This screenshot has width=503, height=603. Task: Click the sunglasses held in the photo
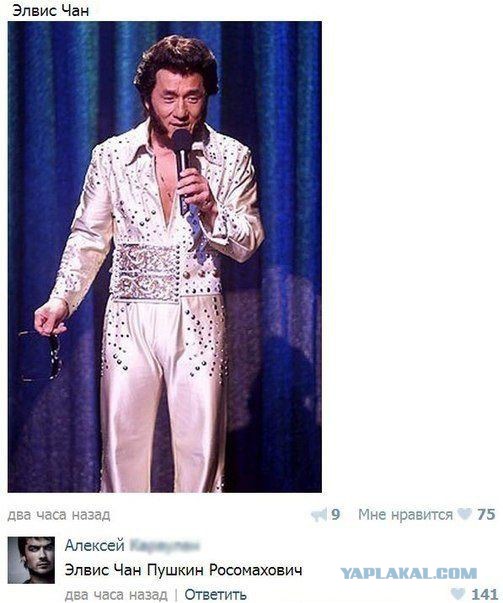click(40, 355)
